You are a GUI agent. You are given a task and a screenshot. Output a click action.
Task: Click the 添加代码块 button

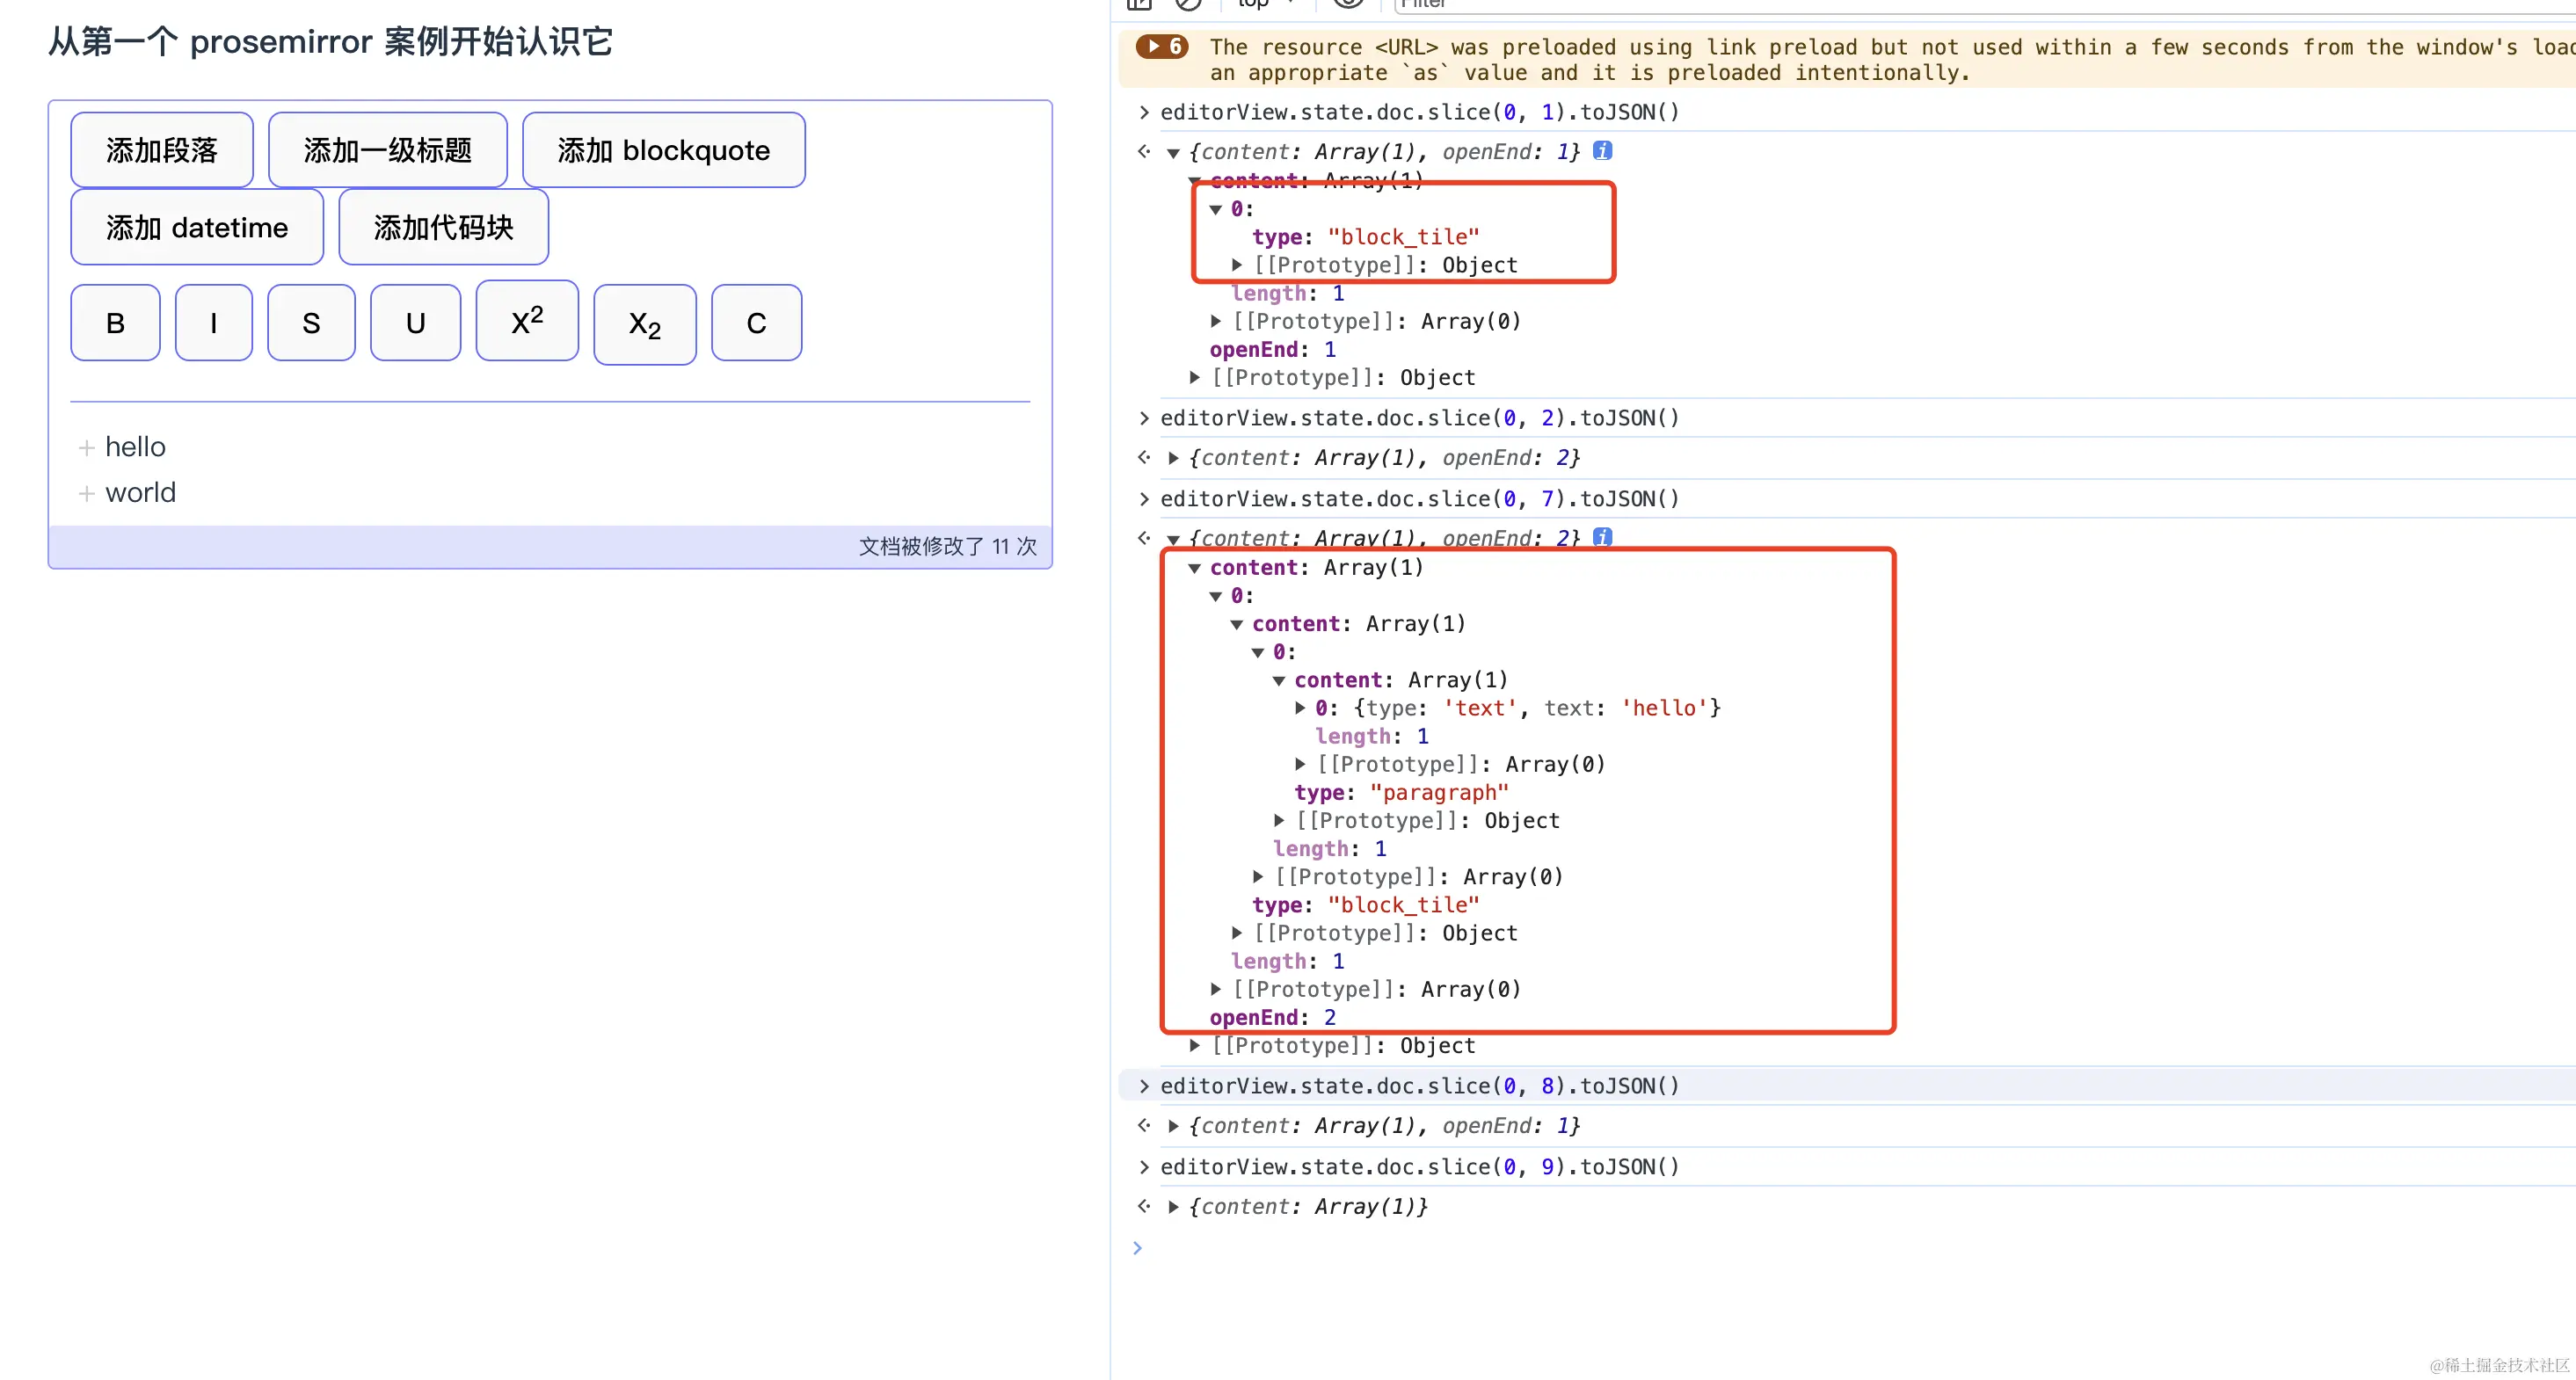point(443,227)
